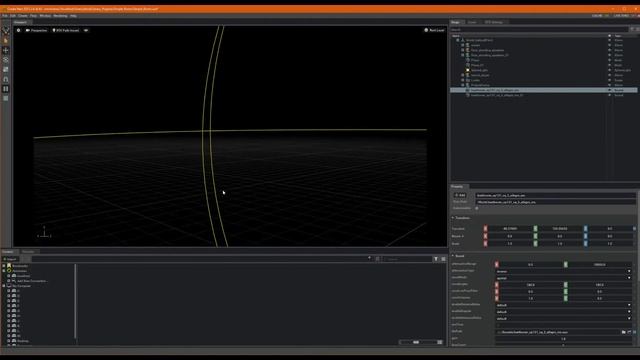
Task: Open the Content browser options menu icon
Action: coord(443,259)
